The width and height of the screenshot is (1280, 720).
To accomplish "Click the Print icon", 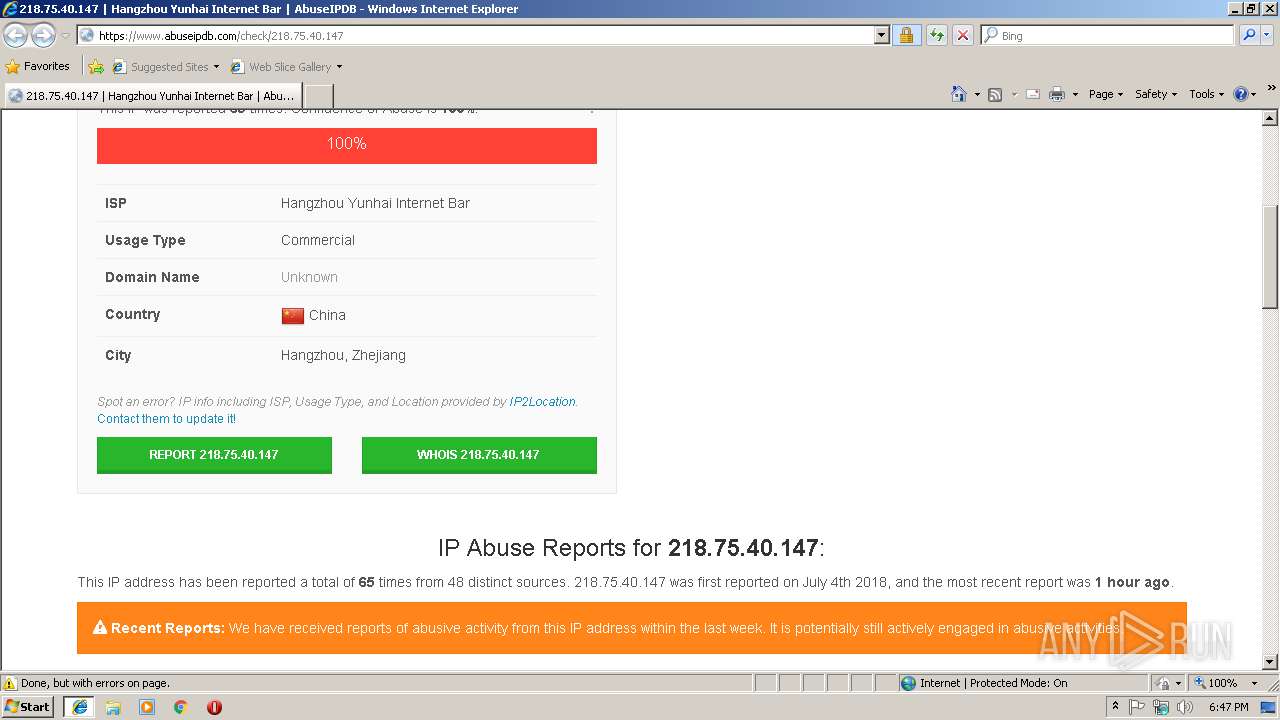I will [x=1056, y=94].
